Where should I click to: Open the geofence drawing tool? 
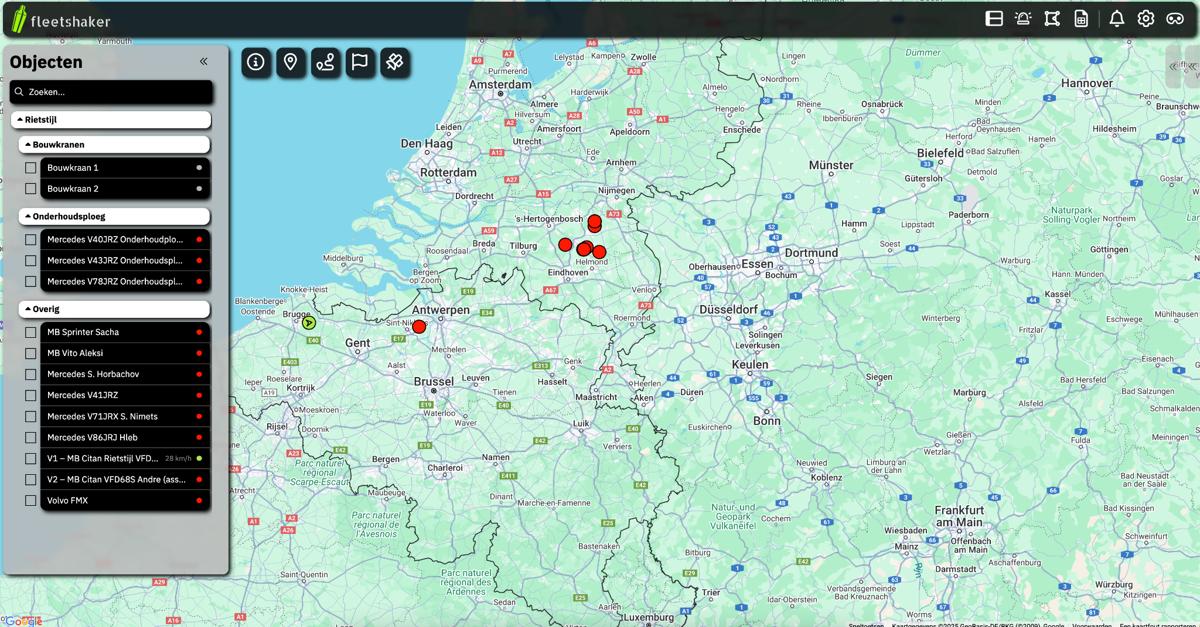1051,18
